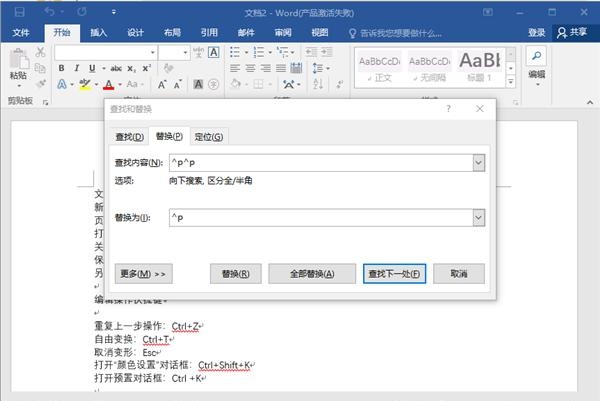Click the Cut scissors icon
600x401 pixels.
pyautogui.click(x=40, y=52)
